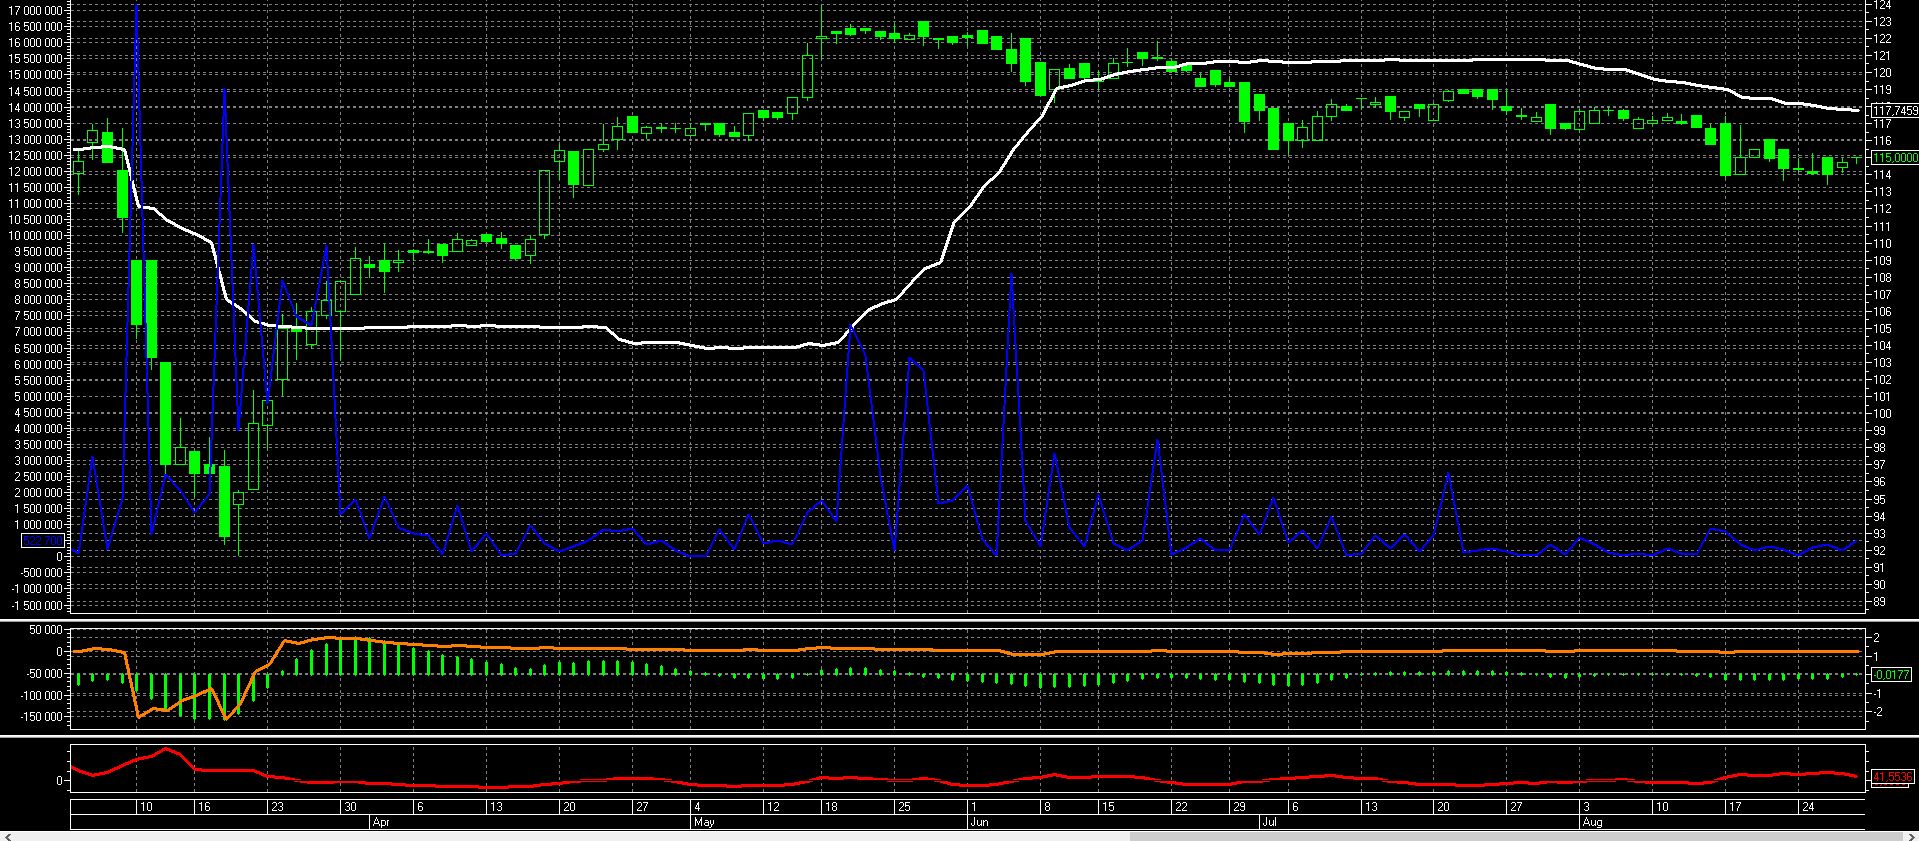Viewport: 1919px width, 841px height.
Task: Select the 117,7459 moving average value label
Action: 1894,110
